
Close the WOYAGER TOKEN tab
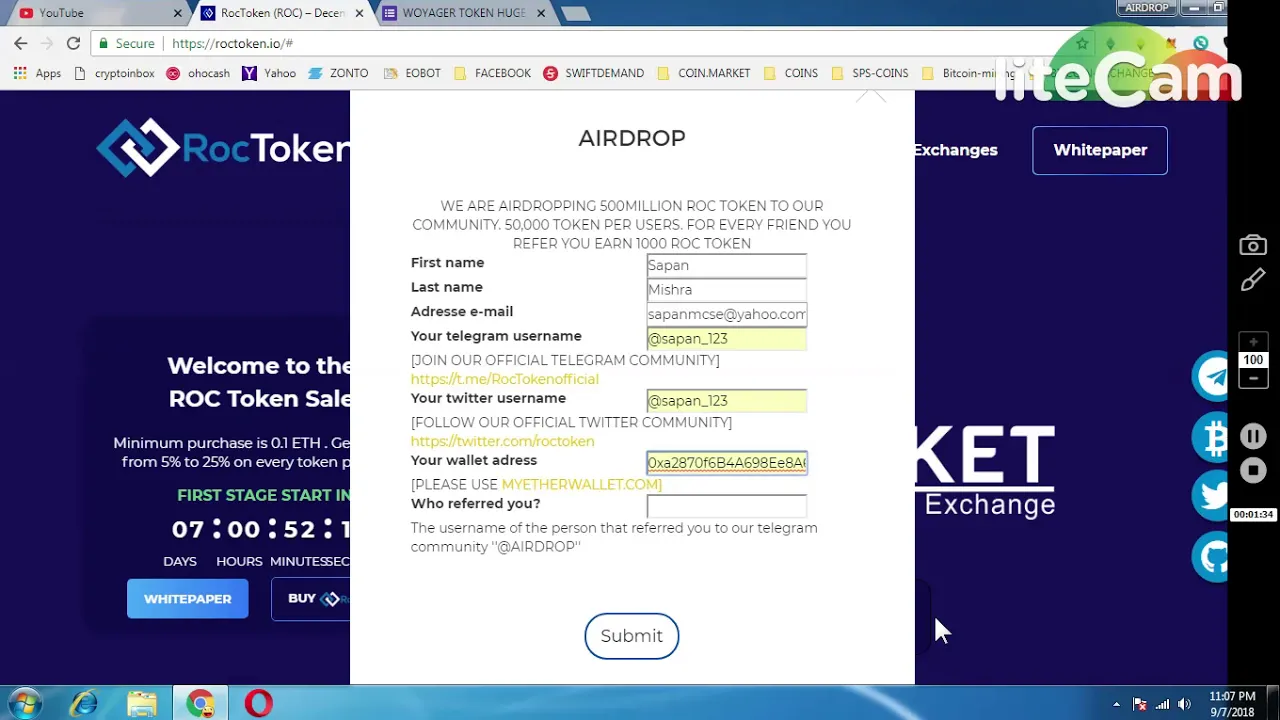[541, 13]
